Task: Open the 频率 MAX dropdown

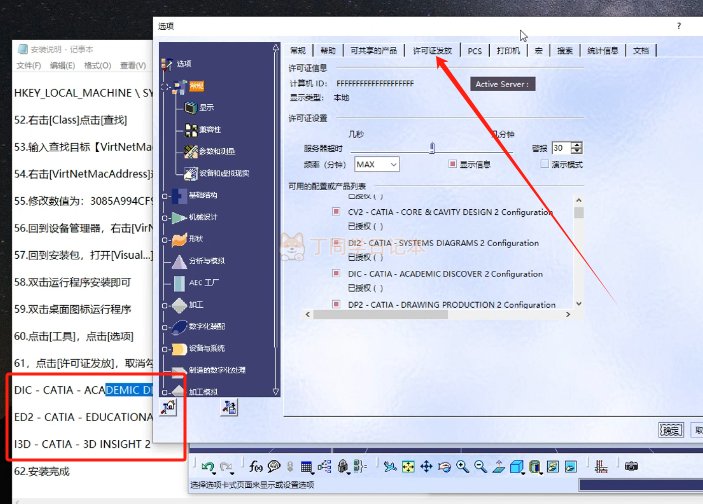Action: pos(377,164)
